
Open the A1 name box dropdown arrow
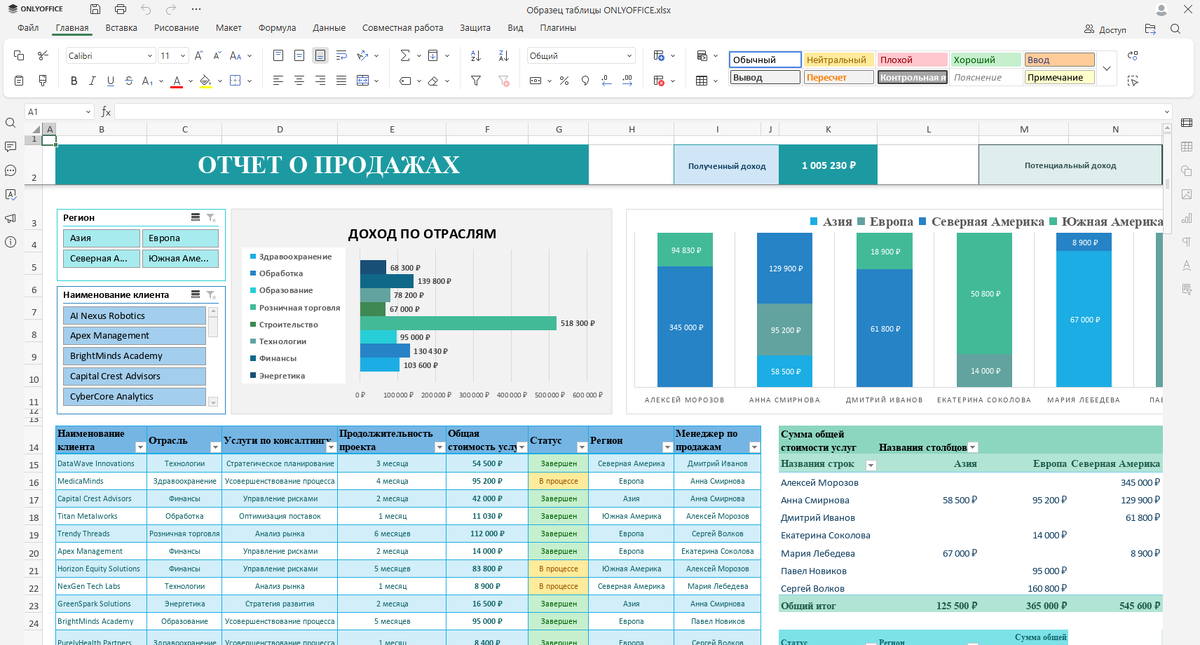pos(87,112)
